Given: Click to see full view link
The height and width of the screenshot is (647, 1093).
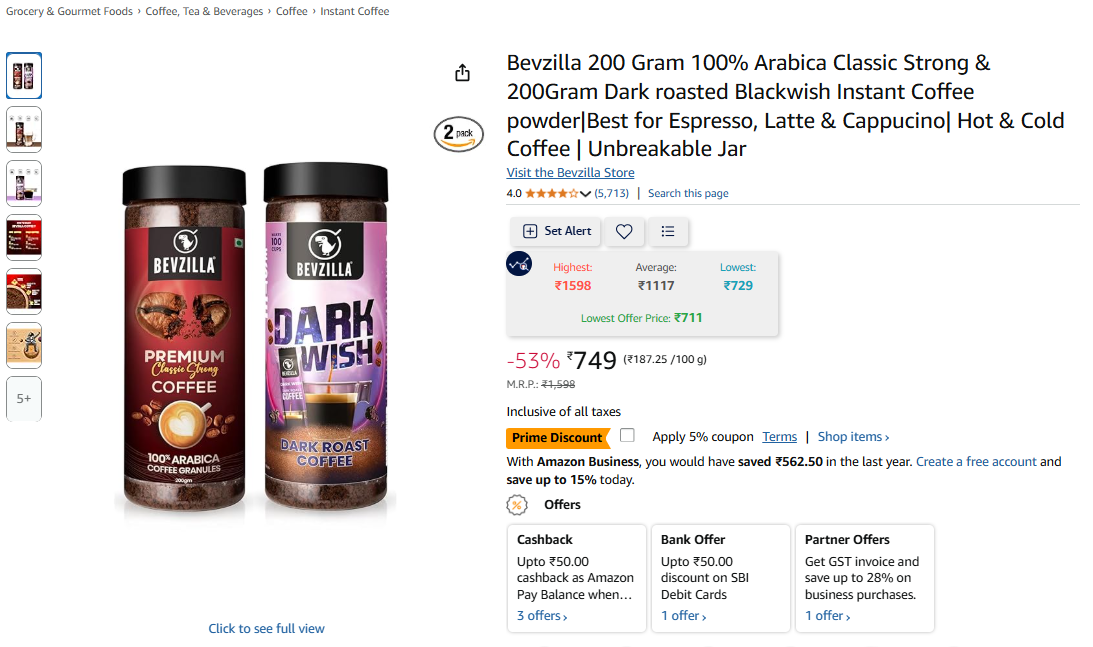Looking at the screenshot, I should click(266, 628).
